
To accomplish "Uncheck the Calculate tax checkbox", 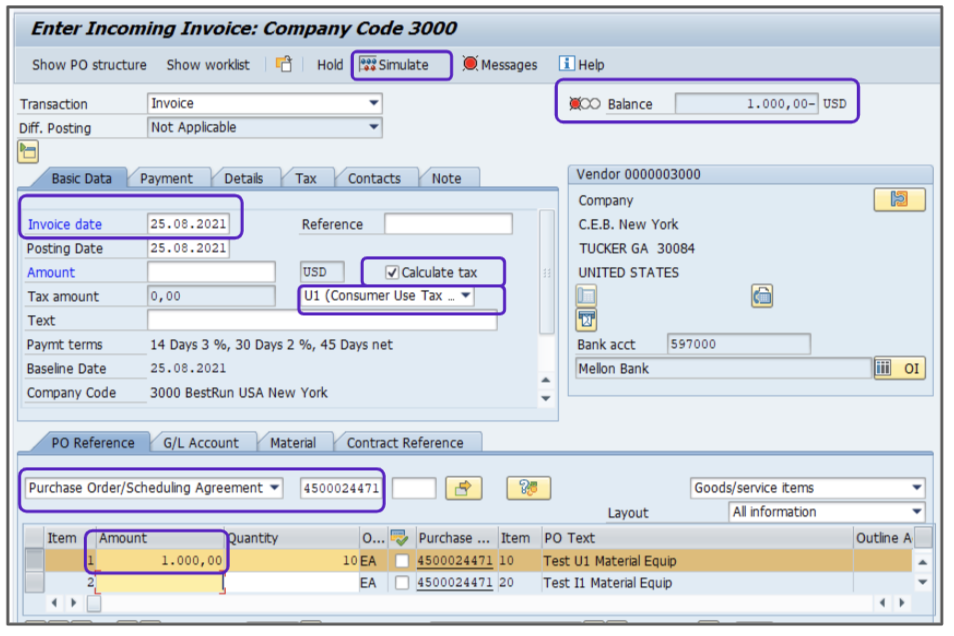I will point(393,272).
